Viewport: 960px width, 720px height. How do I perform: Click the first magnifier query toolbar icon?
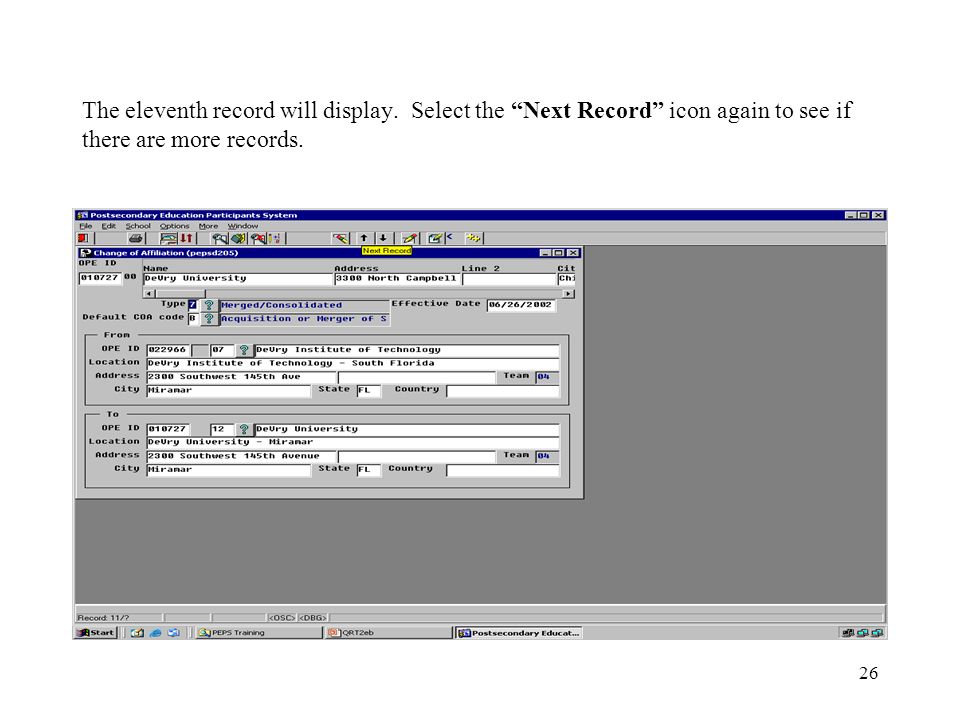click(220, 238)
